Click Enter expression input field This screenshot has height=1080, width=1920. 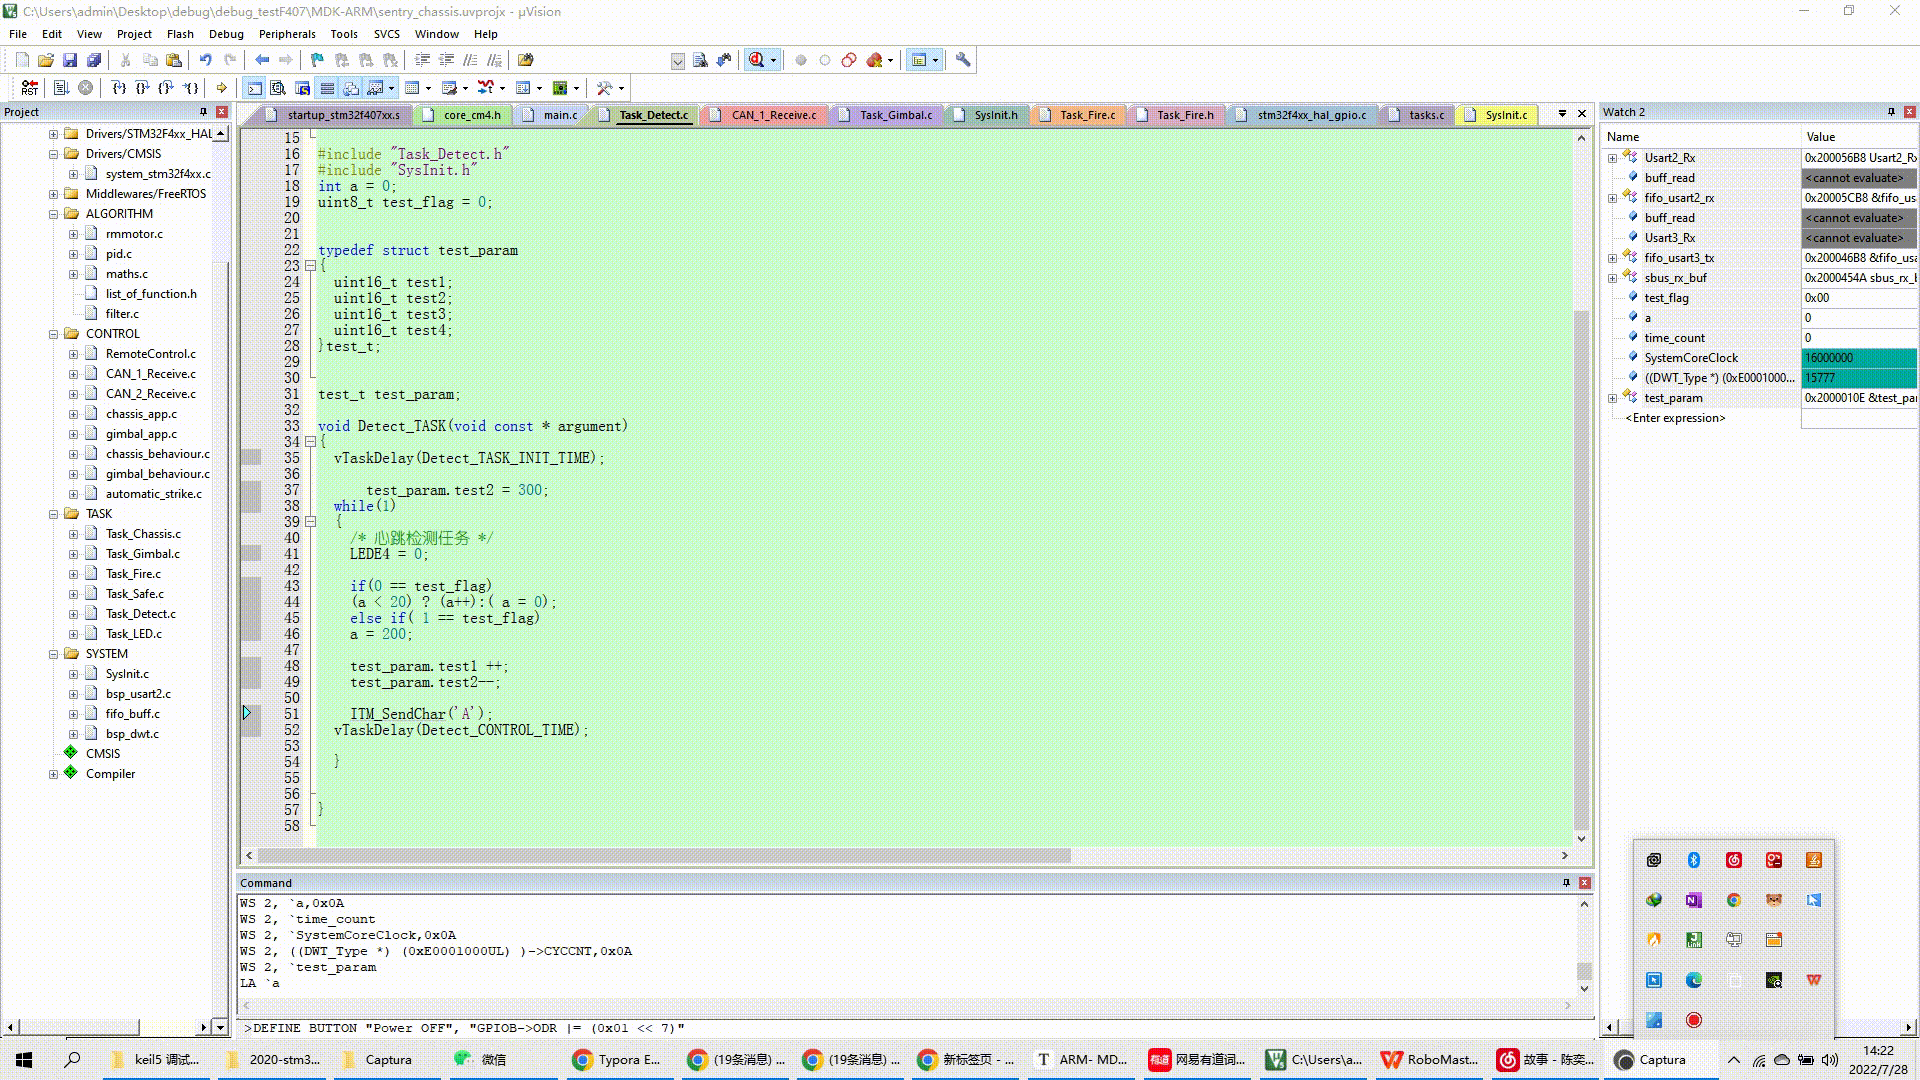coord(1676,417)
